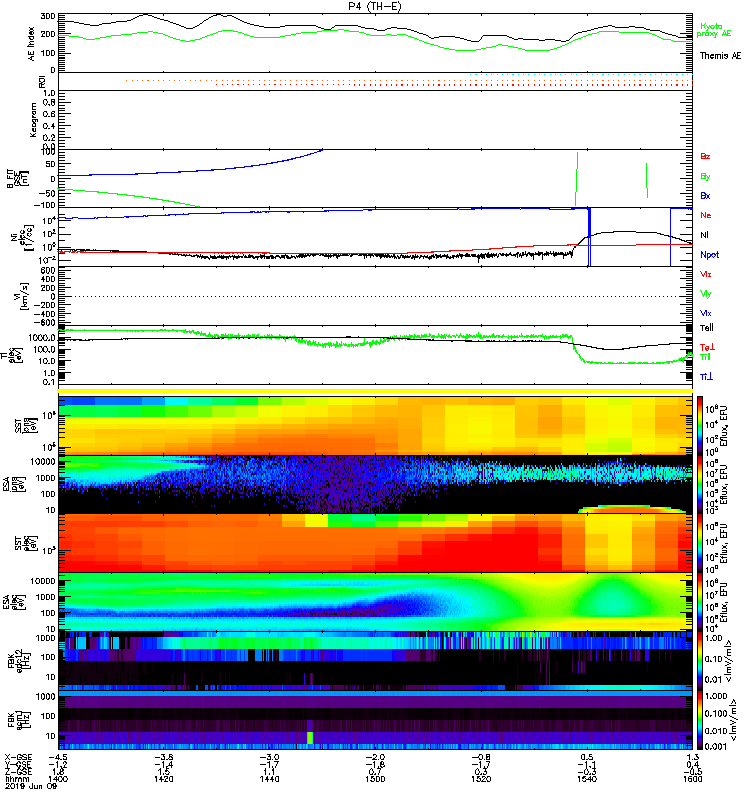Click "Eflux, EFU" label beside SST ion colorbar
The width and height of the screenshot is (750, 800).
723,426
